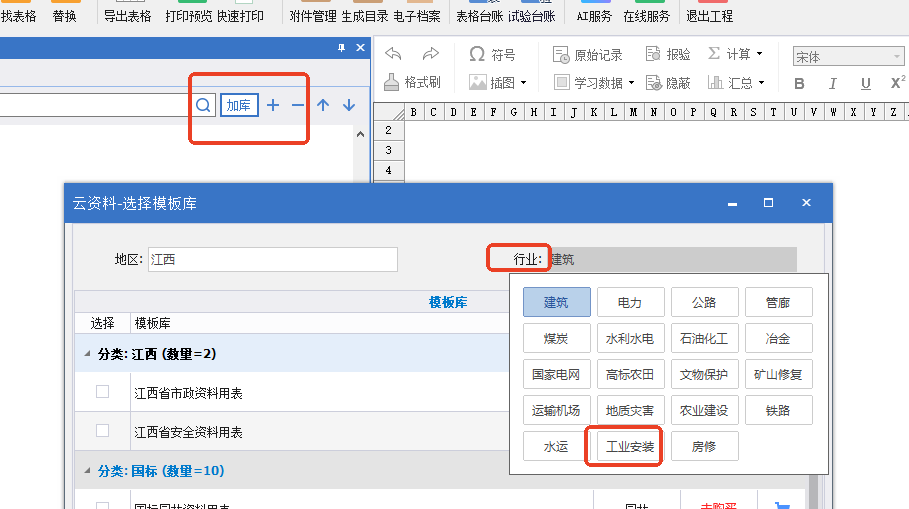Click the redo arrow icon

[431, 54]
